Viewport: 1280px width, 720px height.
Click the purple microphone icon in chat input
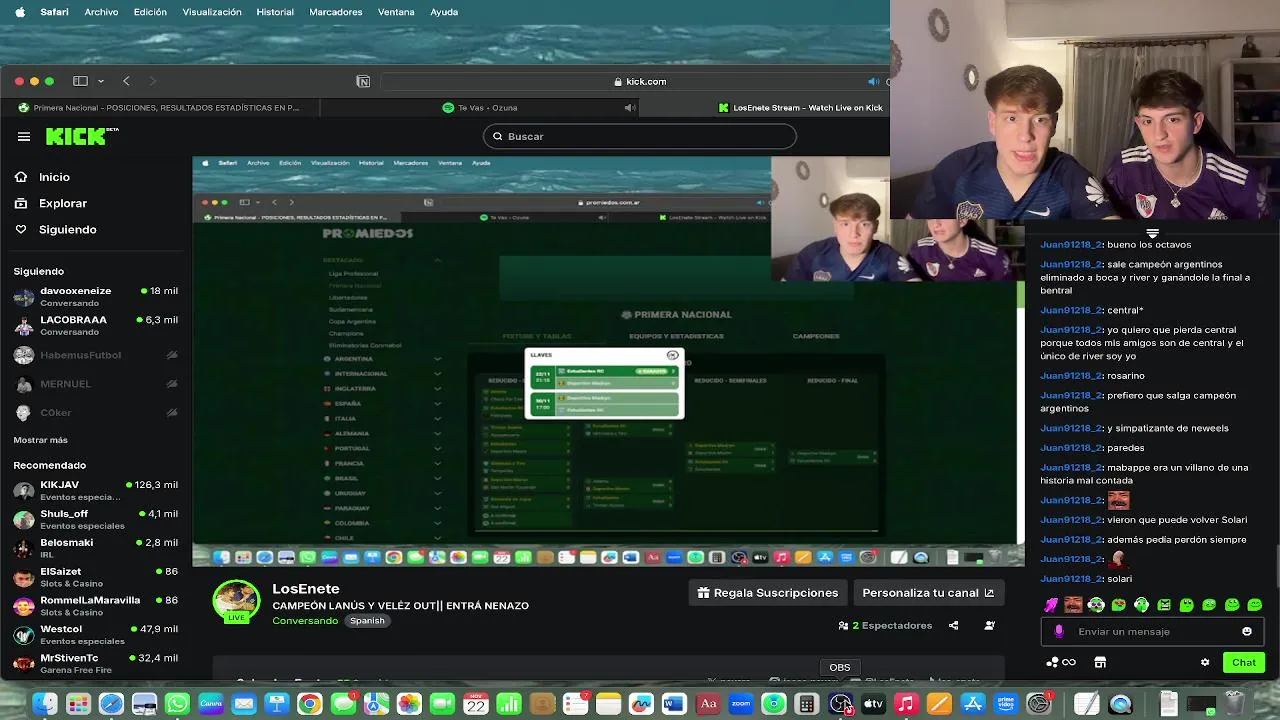[x=1059, y=631]
